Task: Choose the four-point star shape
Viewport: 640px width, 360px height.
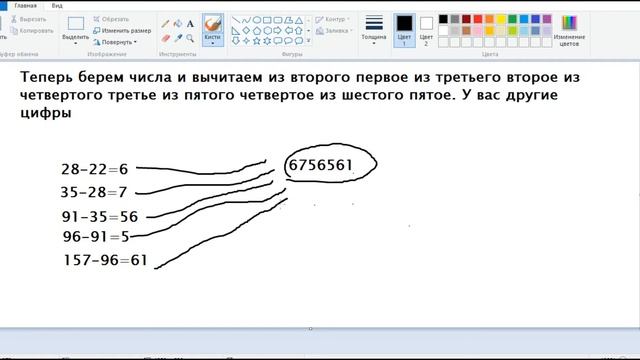Action: 246,40
